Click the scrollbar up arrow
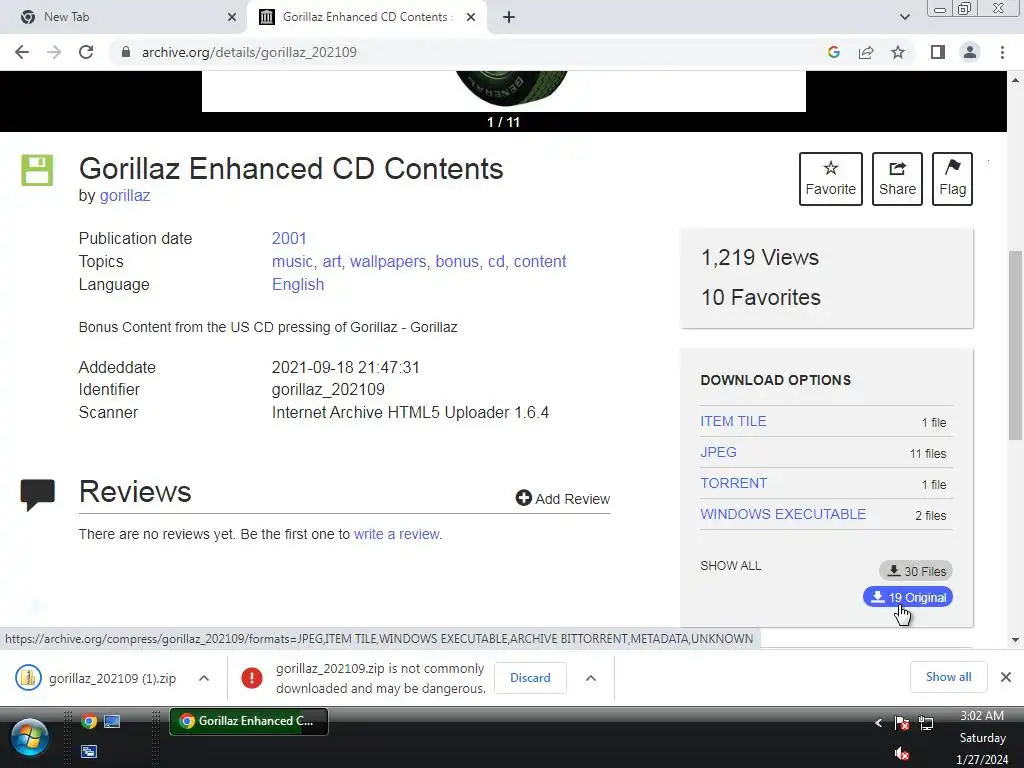The image size is (1024, 768). click(x=1015, y=80)
